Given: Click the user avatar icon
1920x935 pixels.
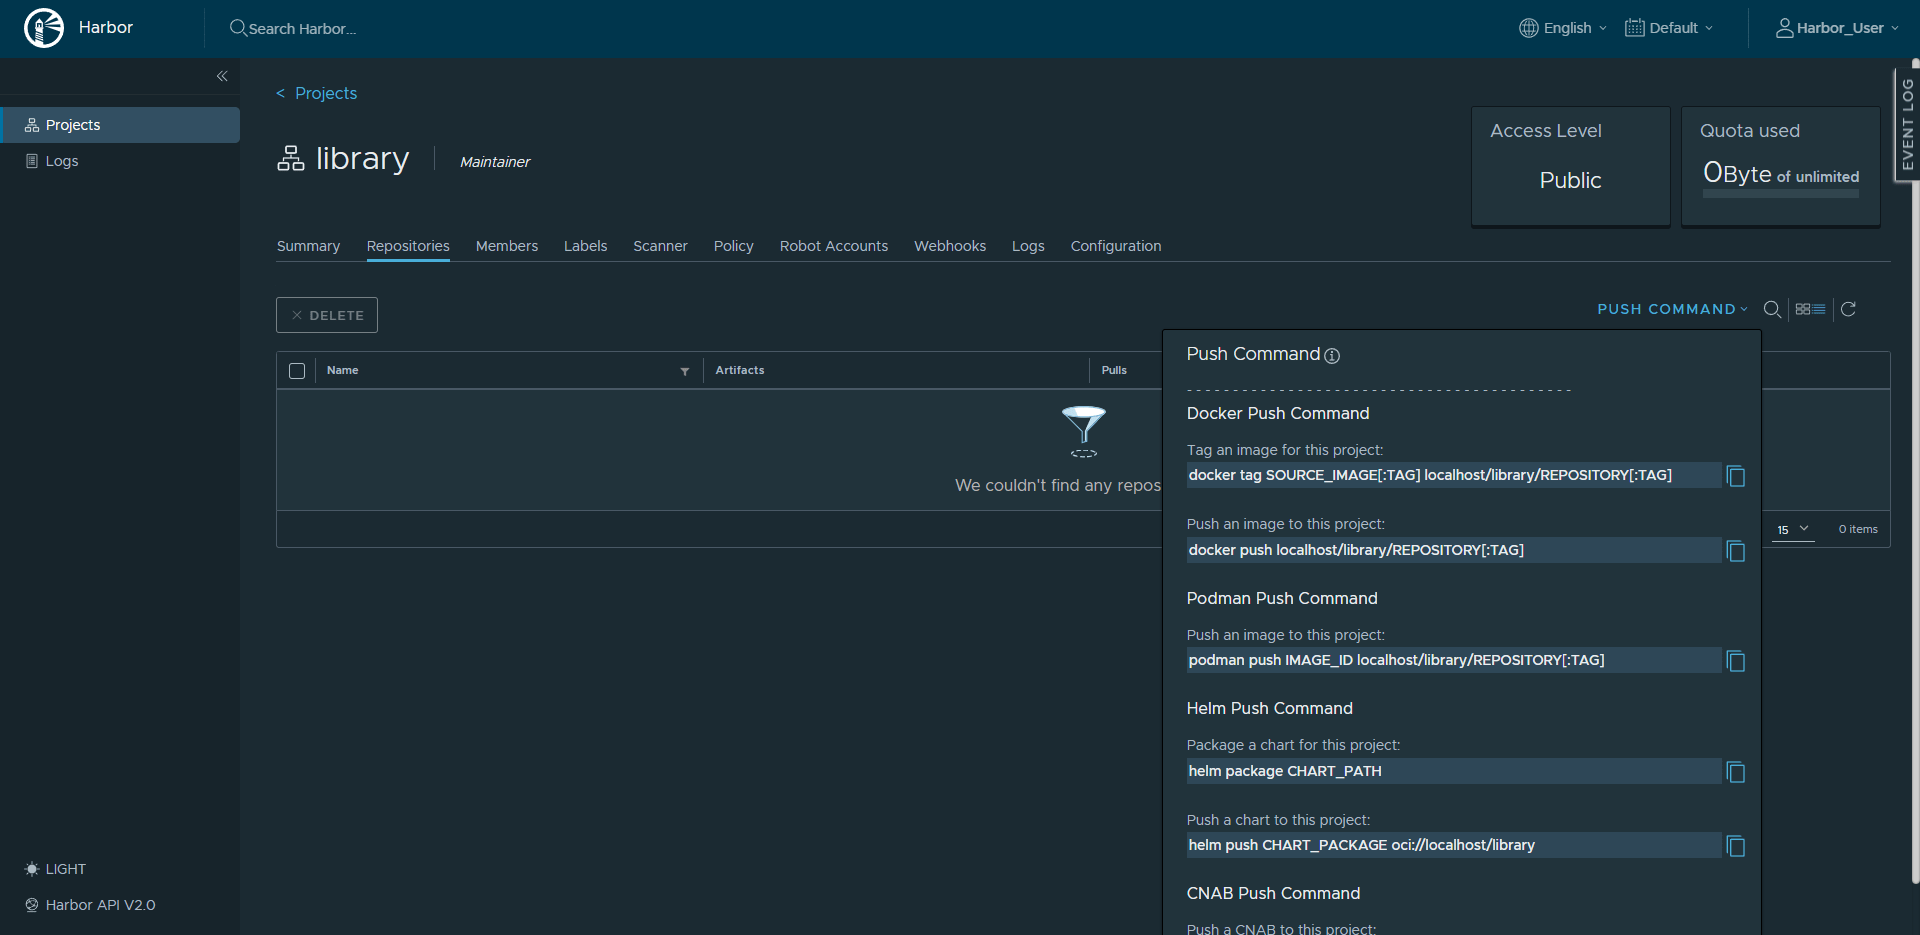Looking at the screenshot, I should pos(1785,28).
